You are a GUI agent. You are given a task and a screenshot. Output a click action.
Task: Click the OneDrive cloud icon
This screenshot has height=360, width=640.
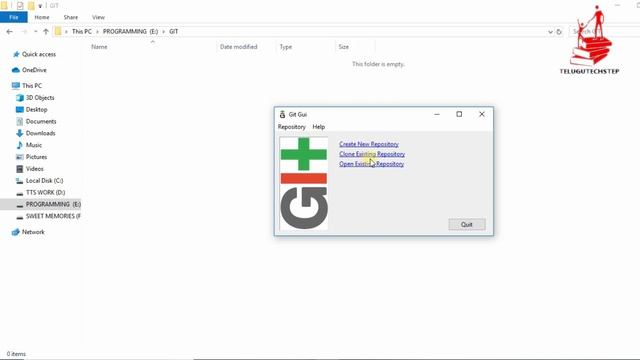click(x=16, y=70)
